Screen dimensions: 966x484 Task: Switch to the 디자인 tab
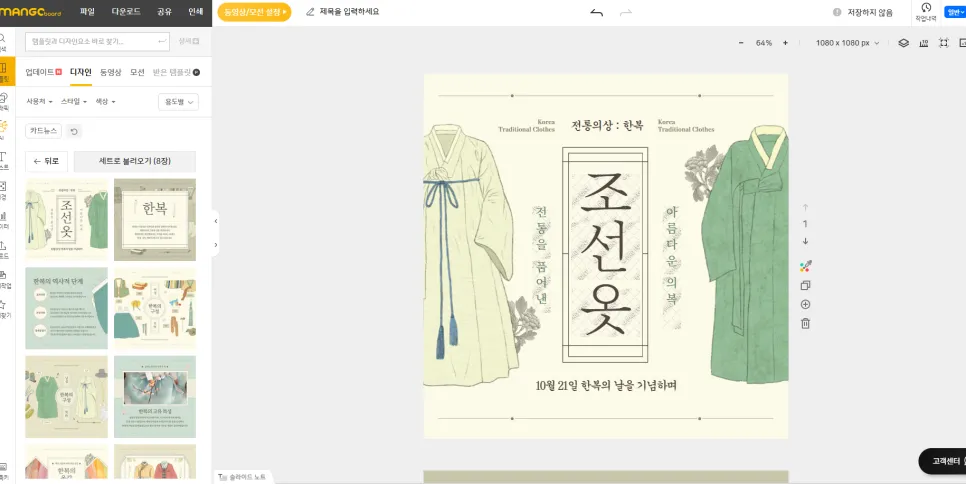click(x=81, y=73)
